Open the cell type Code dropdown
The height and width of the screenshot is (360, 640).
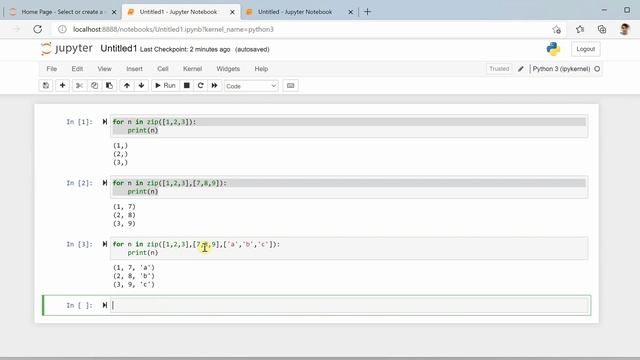(251, 86)
